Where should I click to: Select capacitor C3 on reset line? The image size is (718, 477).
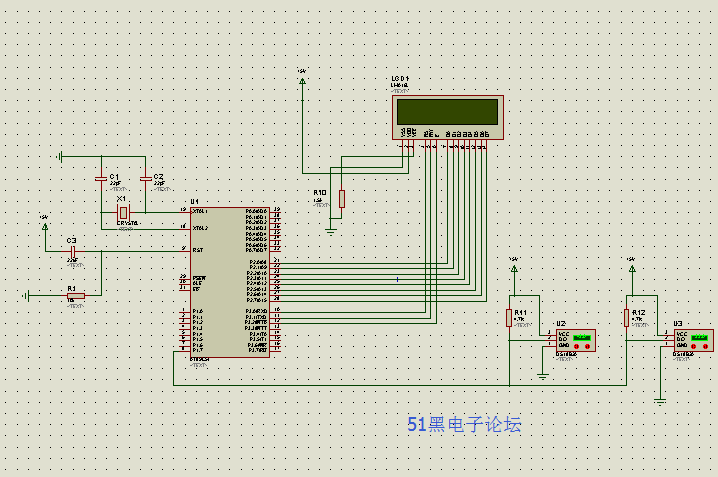tap(72, 250)
